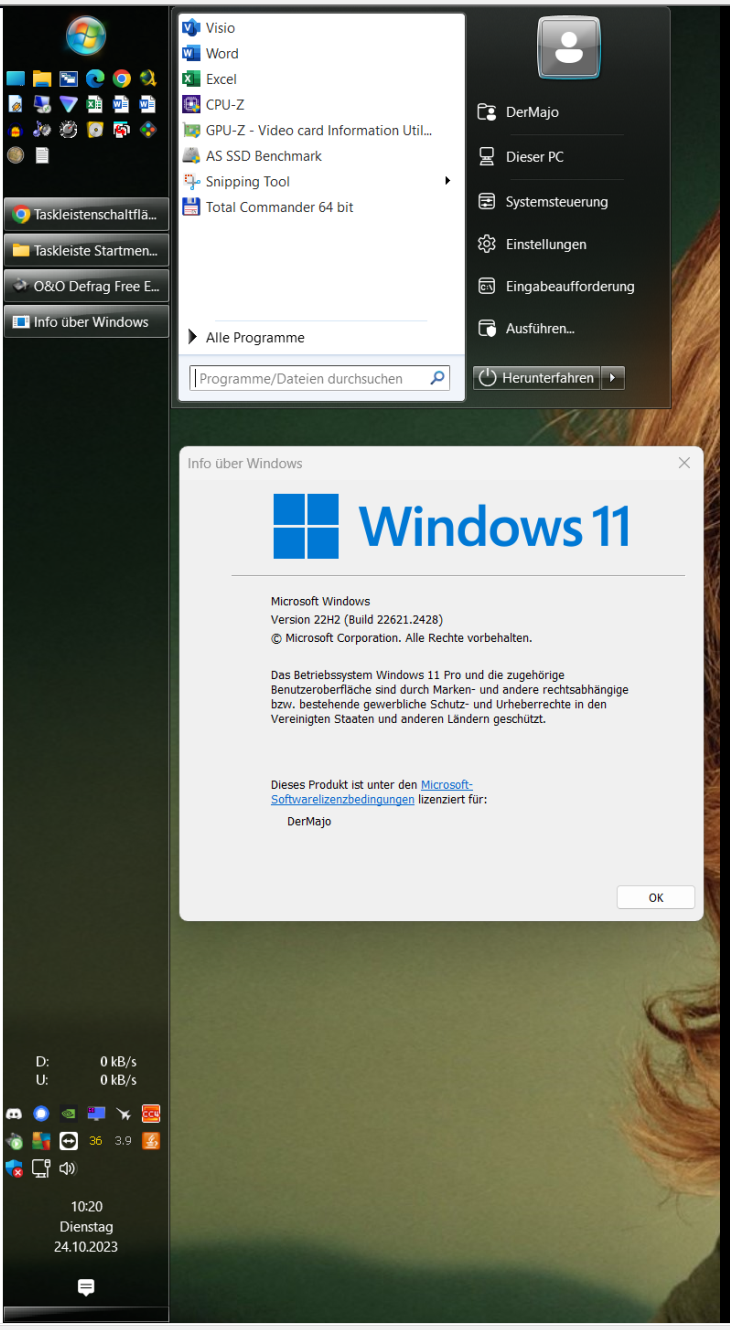Launch File Explorer from quick launch
Viewport: 730px width, 1330px height.
[x=42, y=79]
